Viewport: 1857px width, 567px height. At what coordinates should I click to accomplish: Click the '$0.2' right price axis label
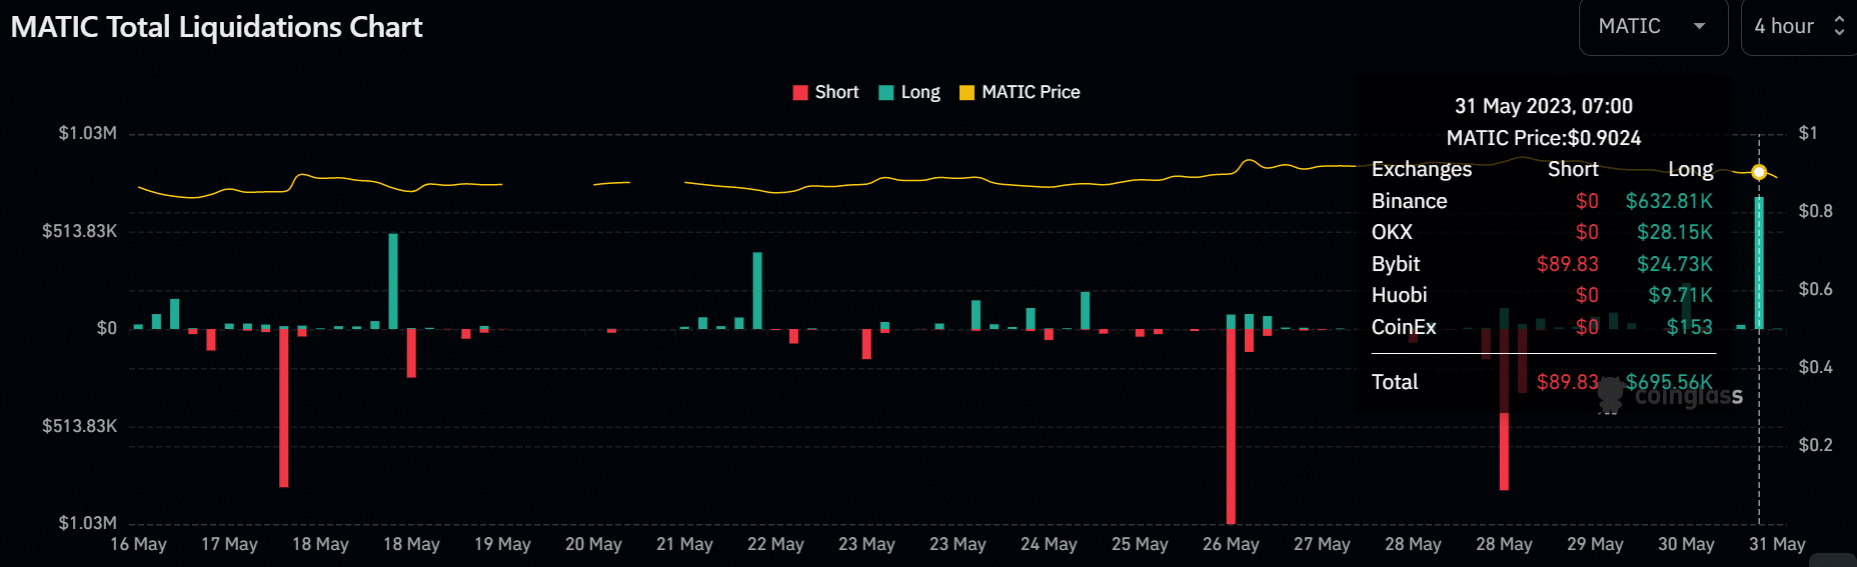click(1815, 445)
